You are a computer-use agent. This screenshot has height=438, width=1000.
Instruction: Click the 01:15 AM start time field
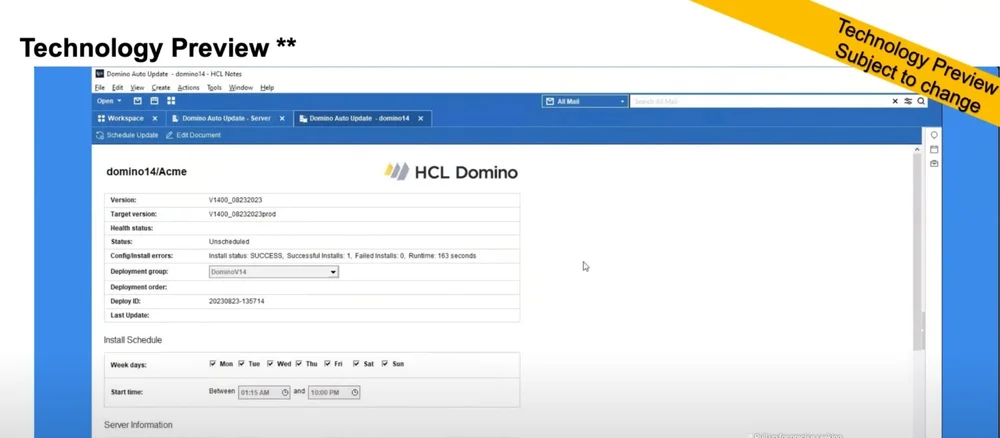coord(264,393)
